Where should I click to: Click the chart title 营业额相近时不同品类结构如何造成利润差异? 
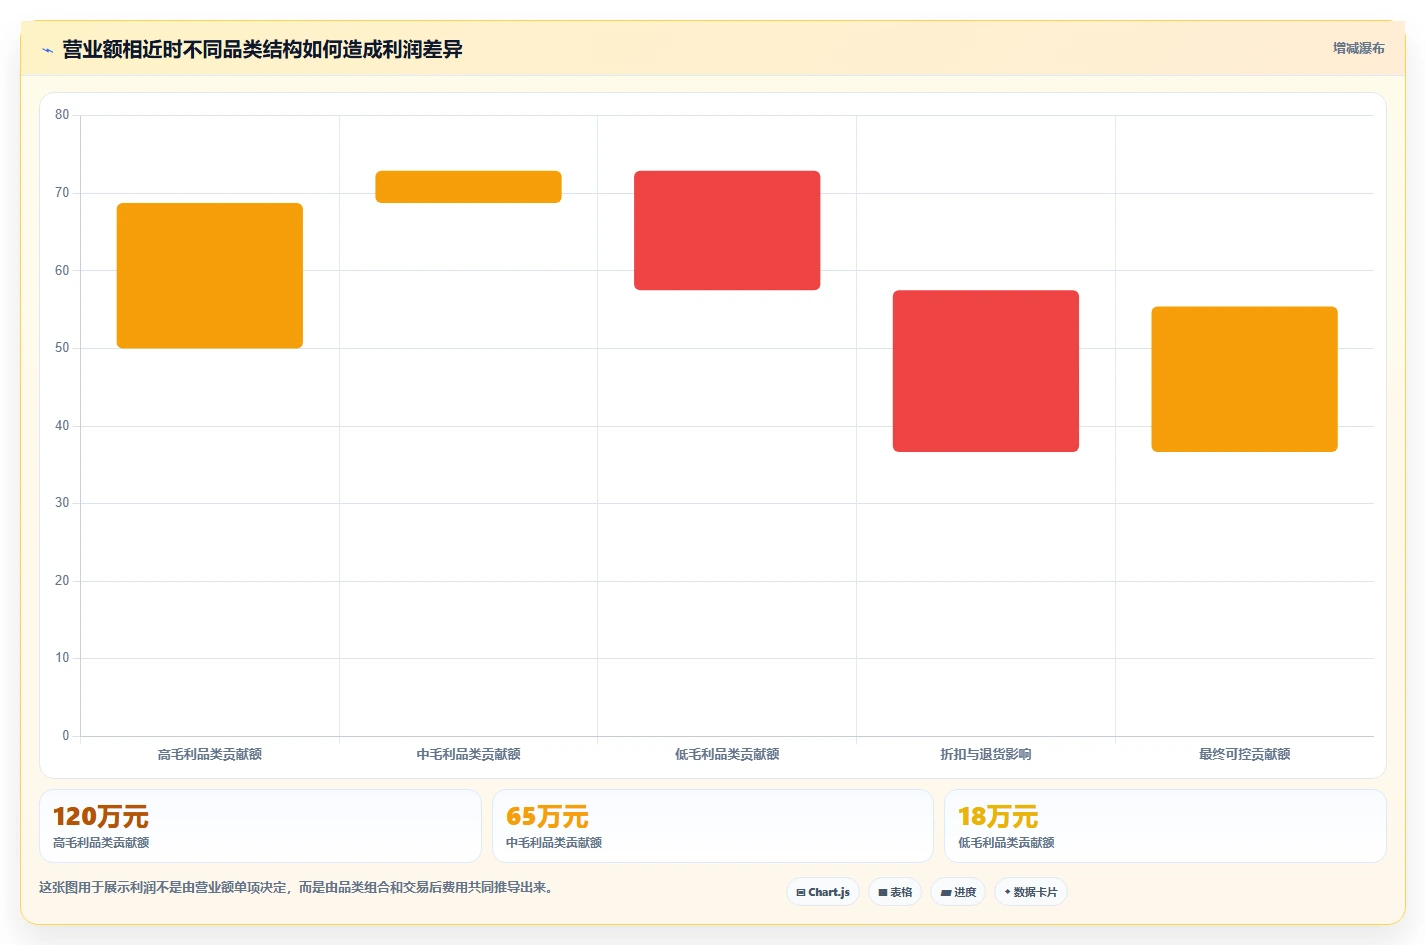tap(262, 49)
